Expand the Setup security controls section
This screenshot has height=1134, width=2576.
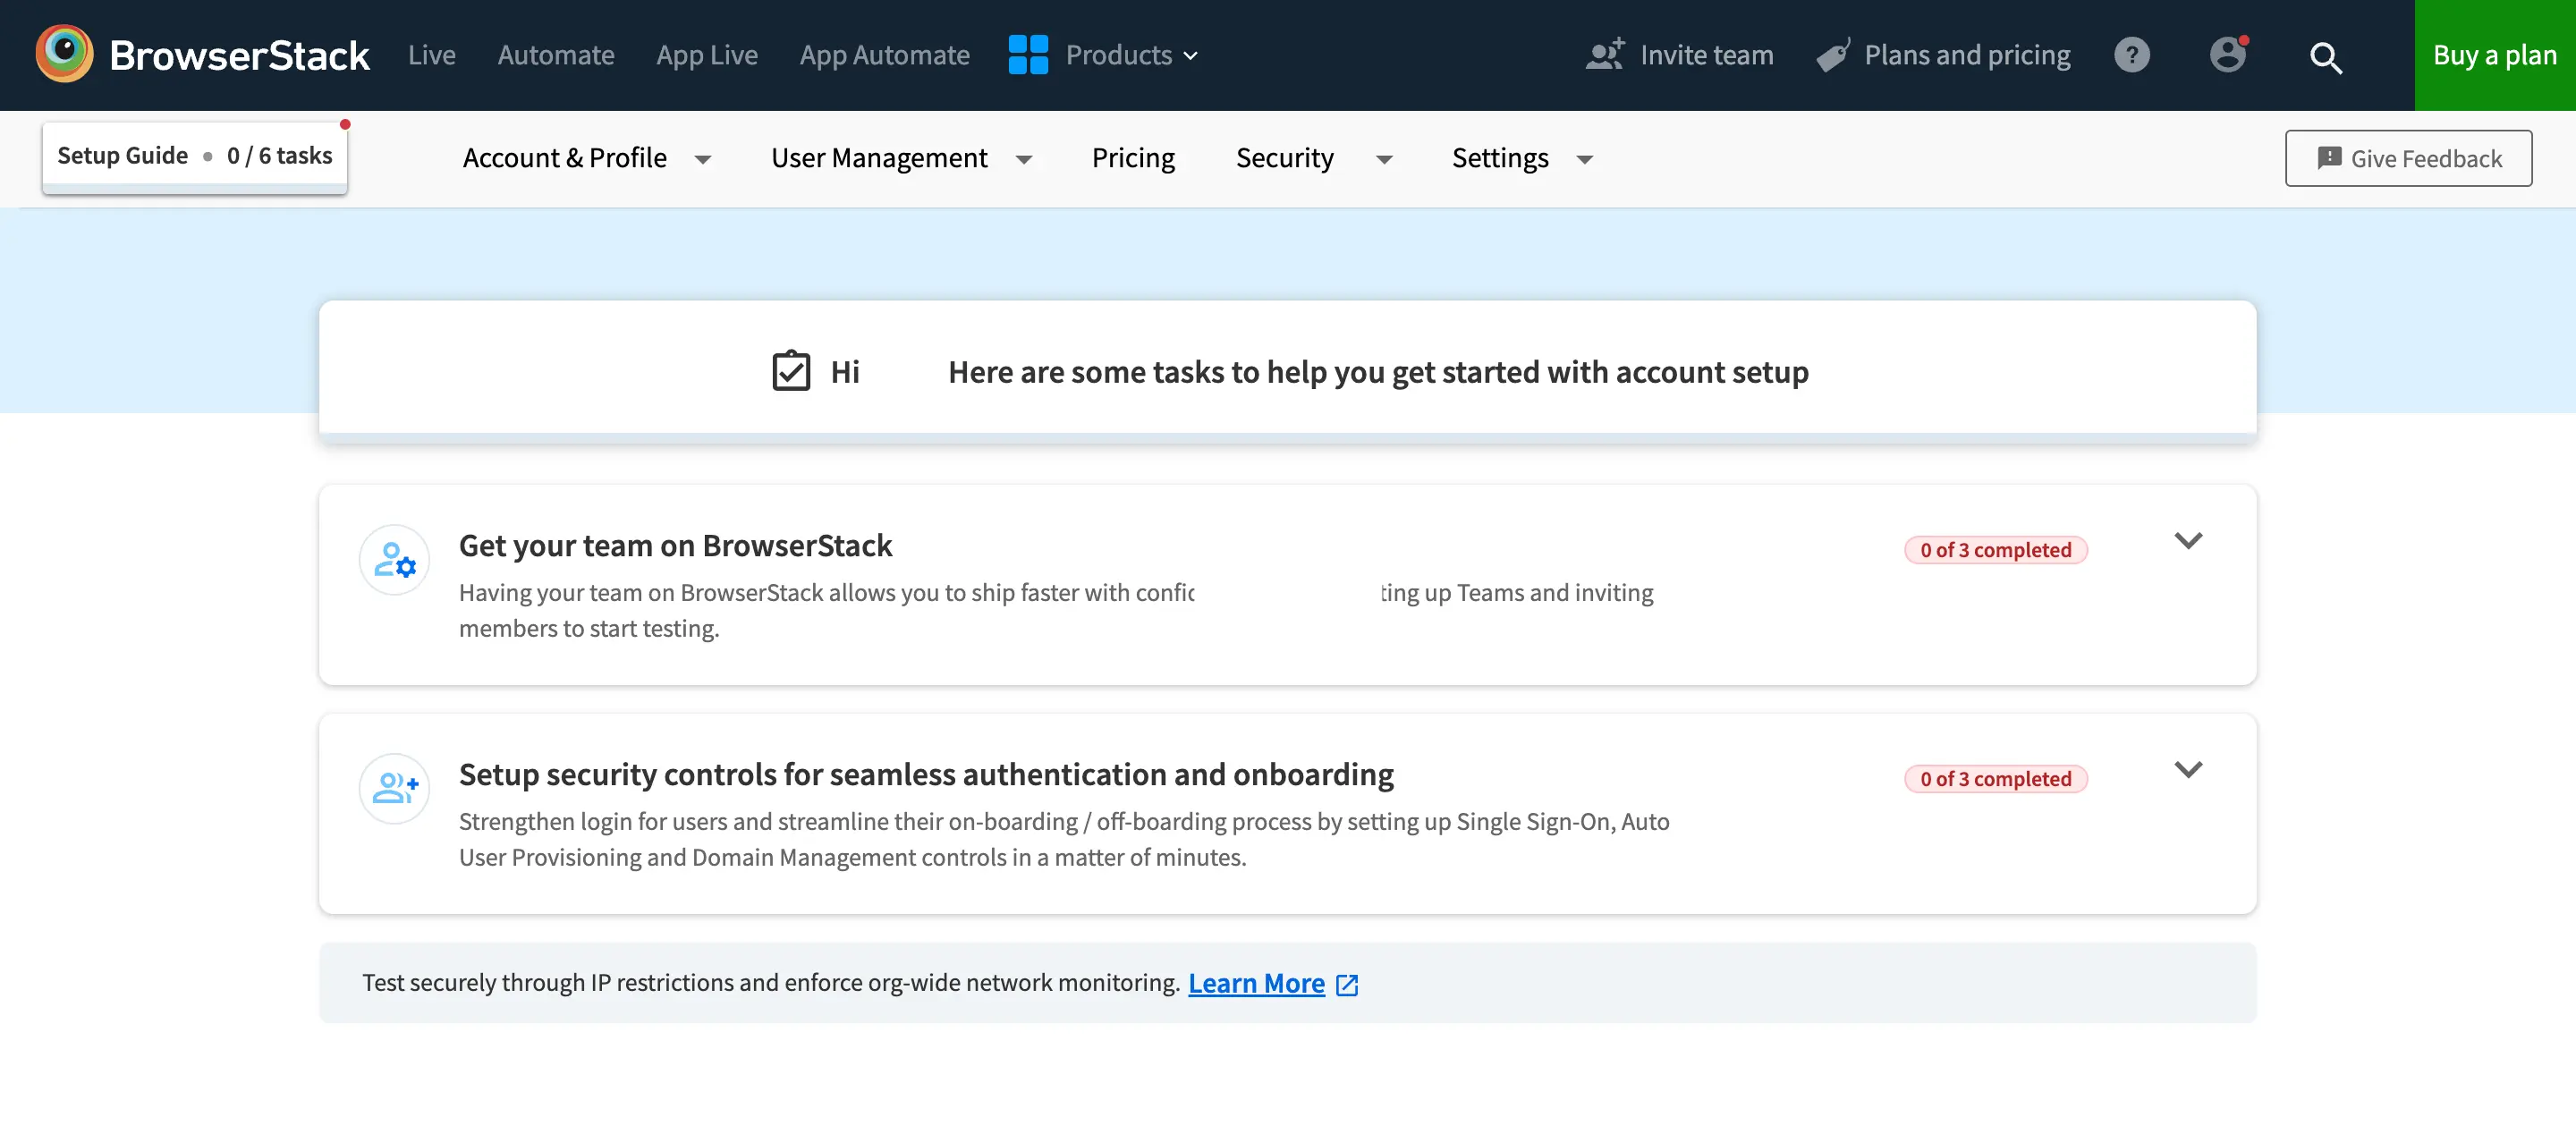tap(2190, 769)
